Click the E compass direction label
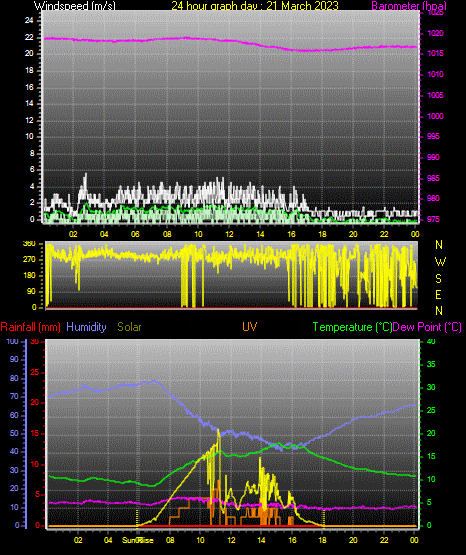Image resolution: width=466 pixels, height=555 pixels. (438, 294)
